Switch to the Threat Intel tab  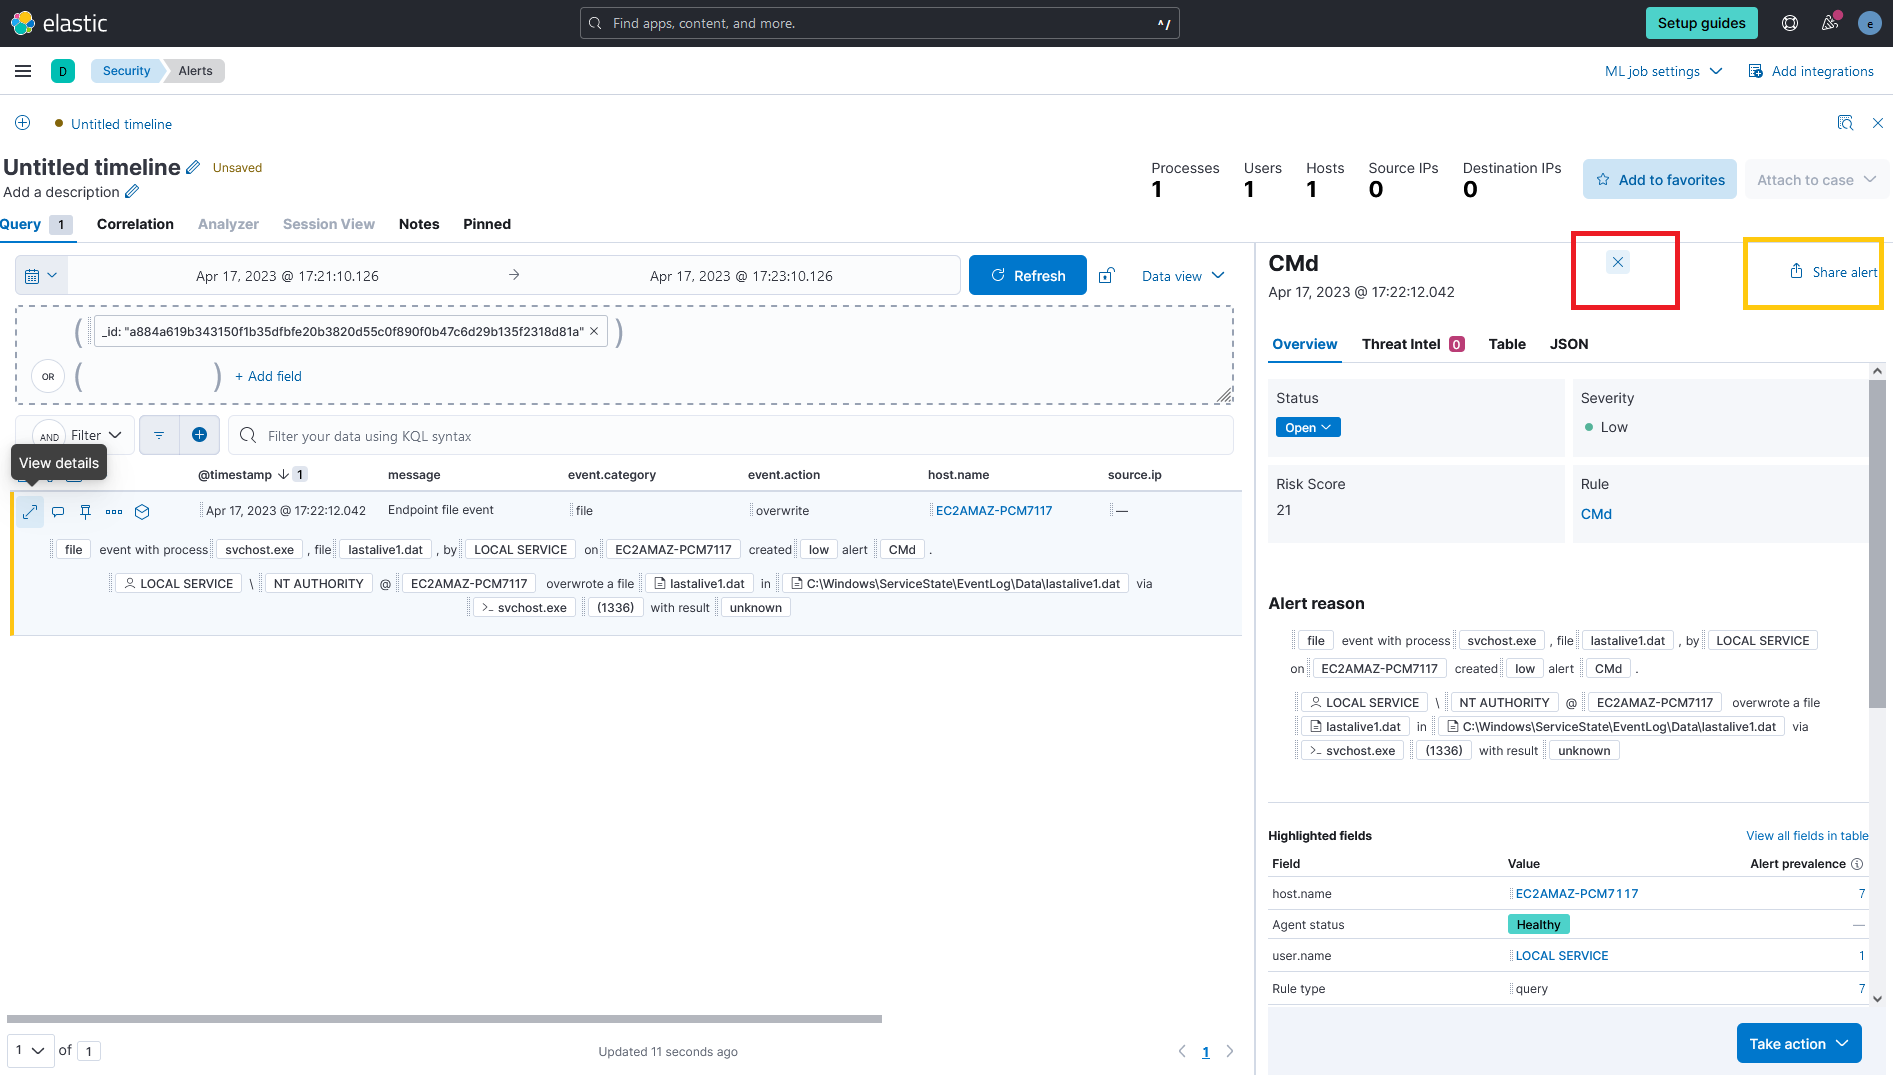1403,344
